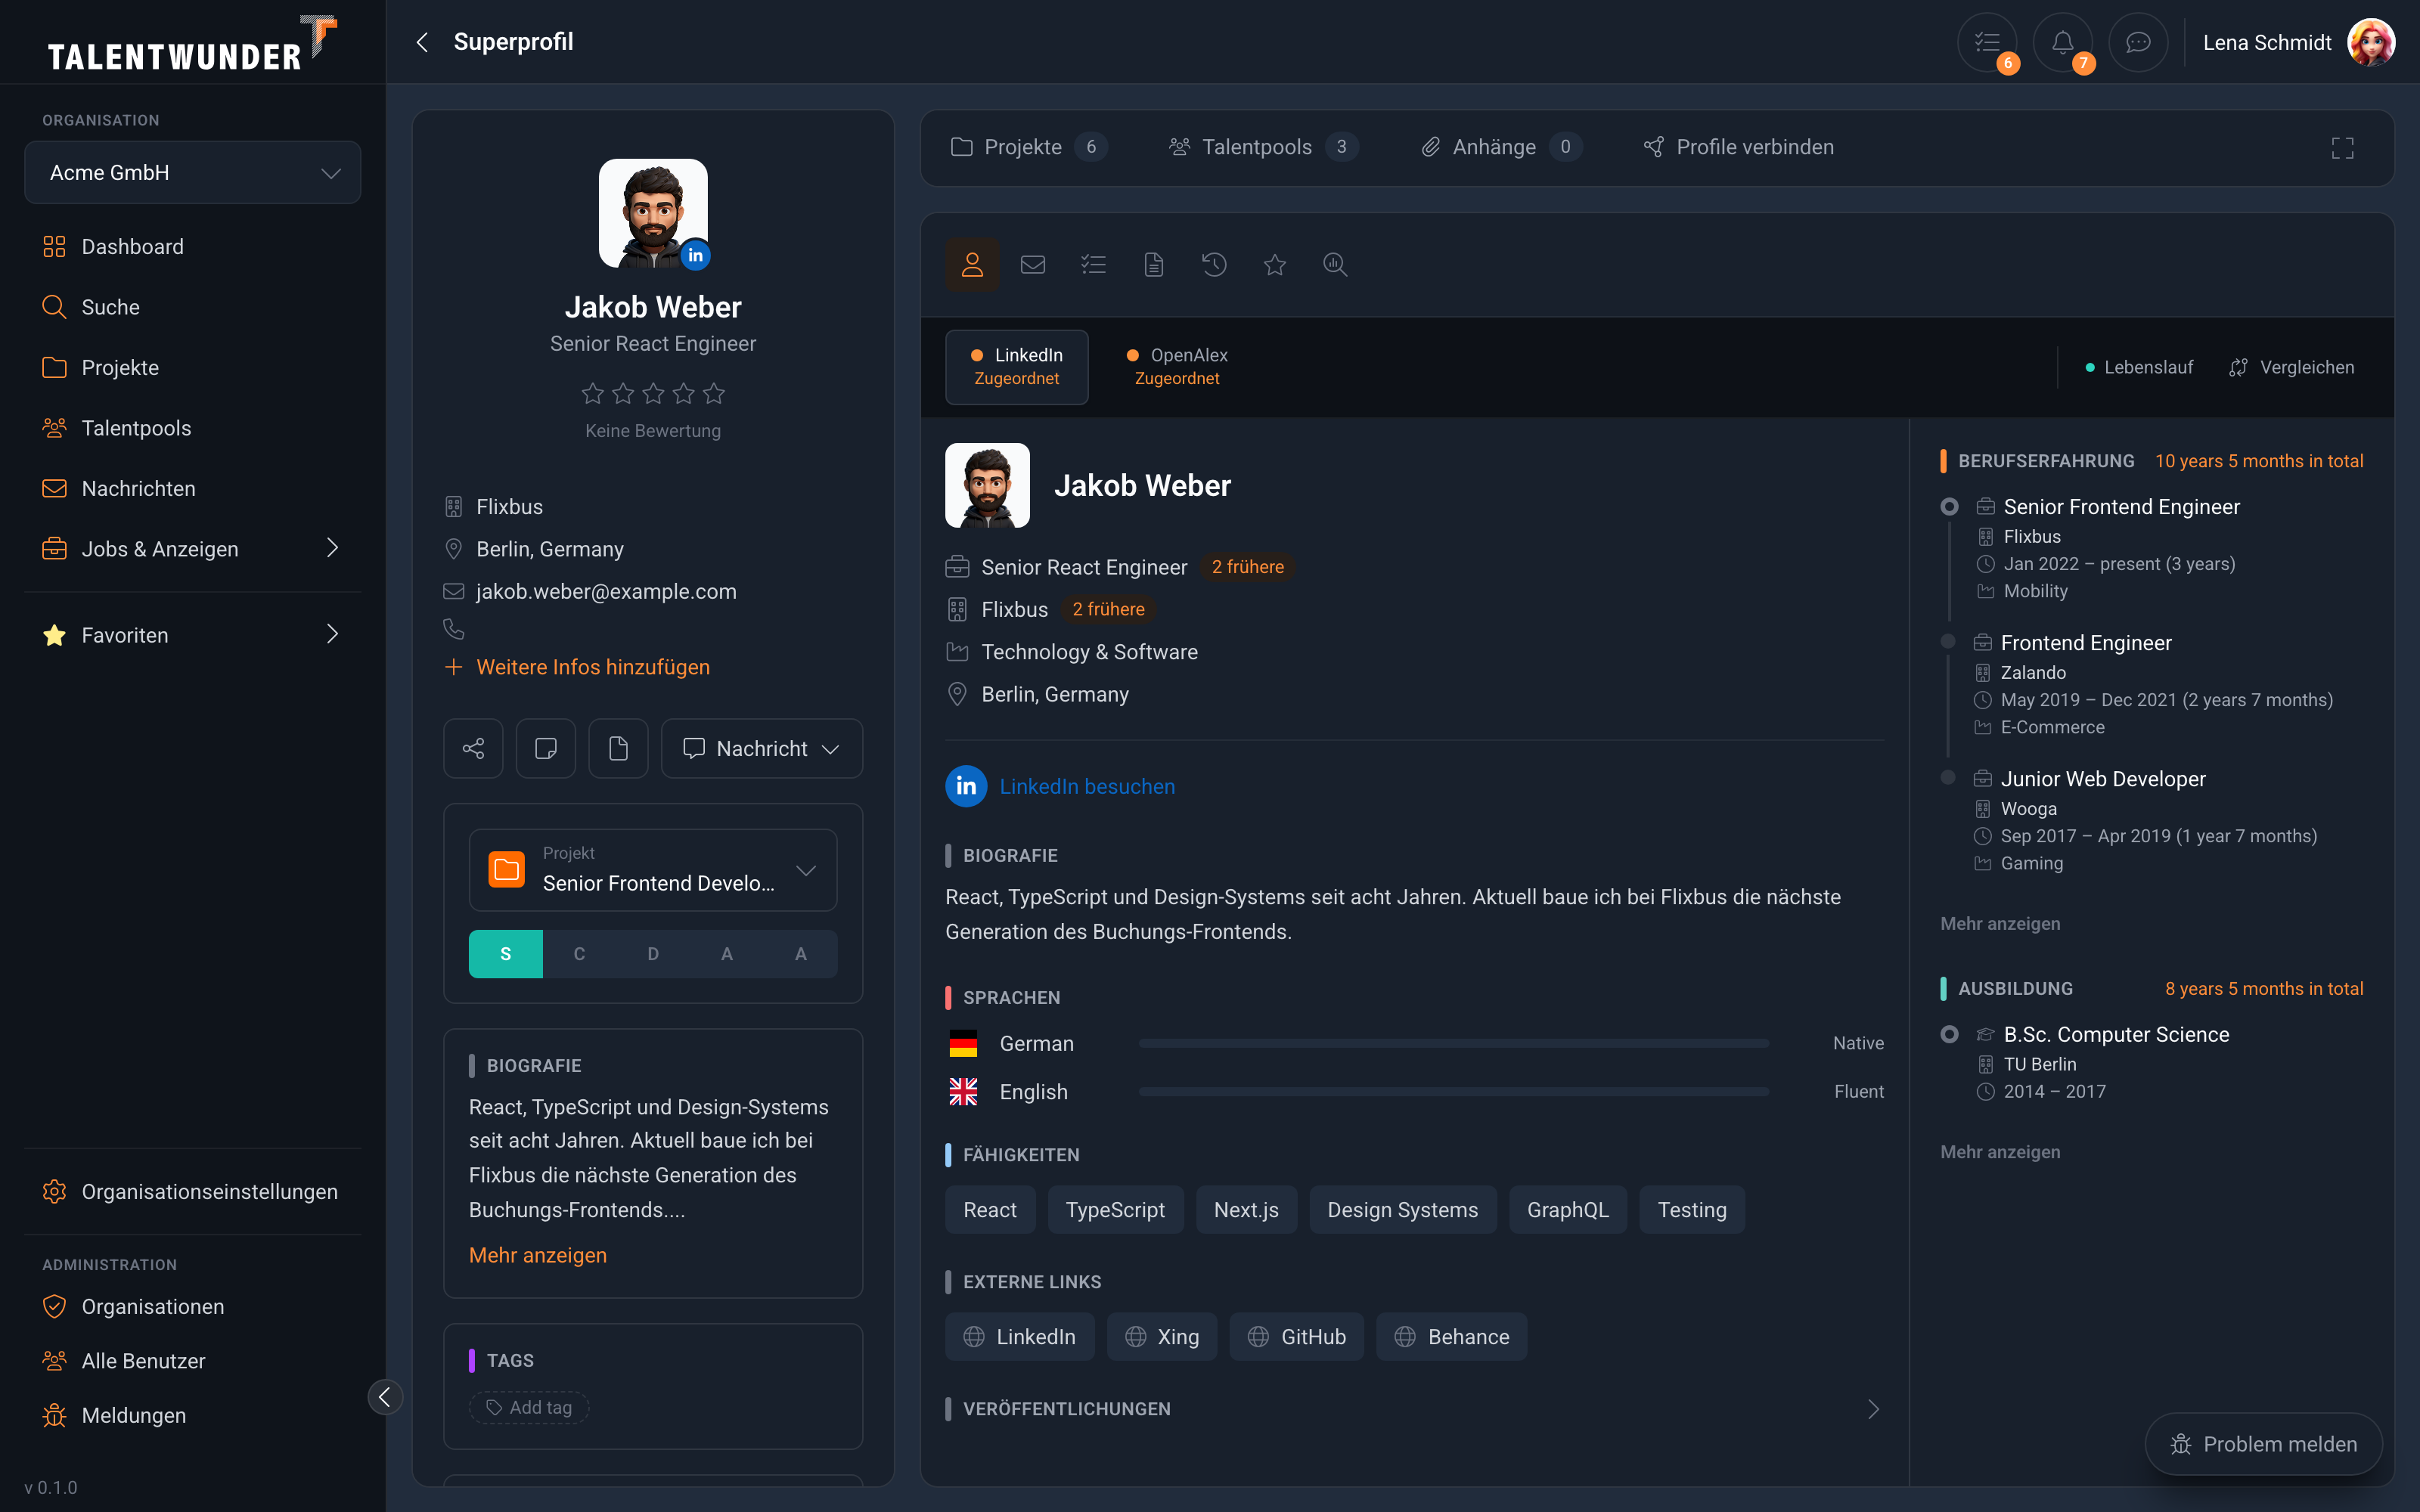The height and width of the screenshot is (1512, 2420).
Task: Click German language proficiency bar
Action: (x=1453, y=1043)
